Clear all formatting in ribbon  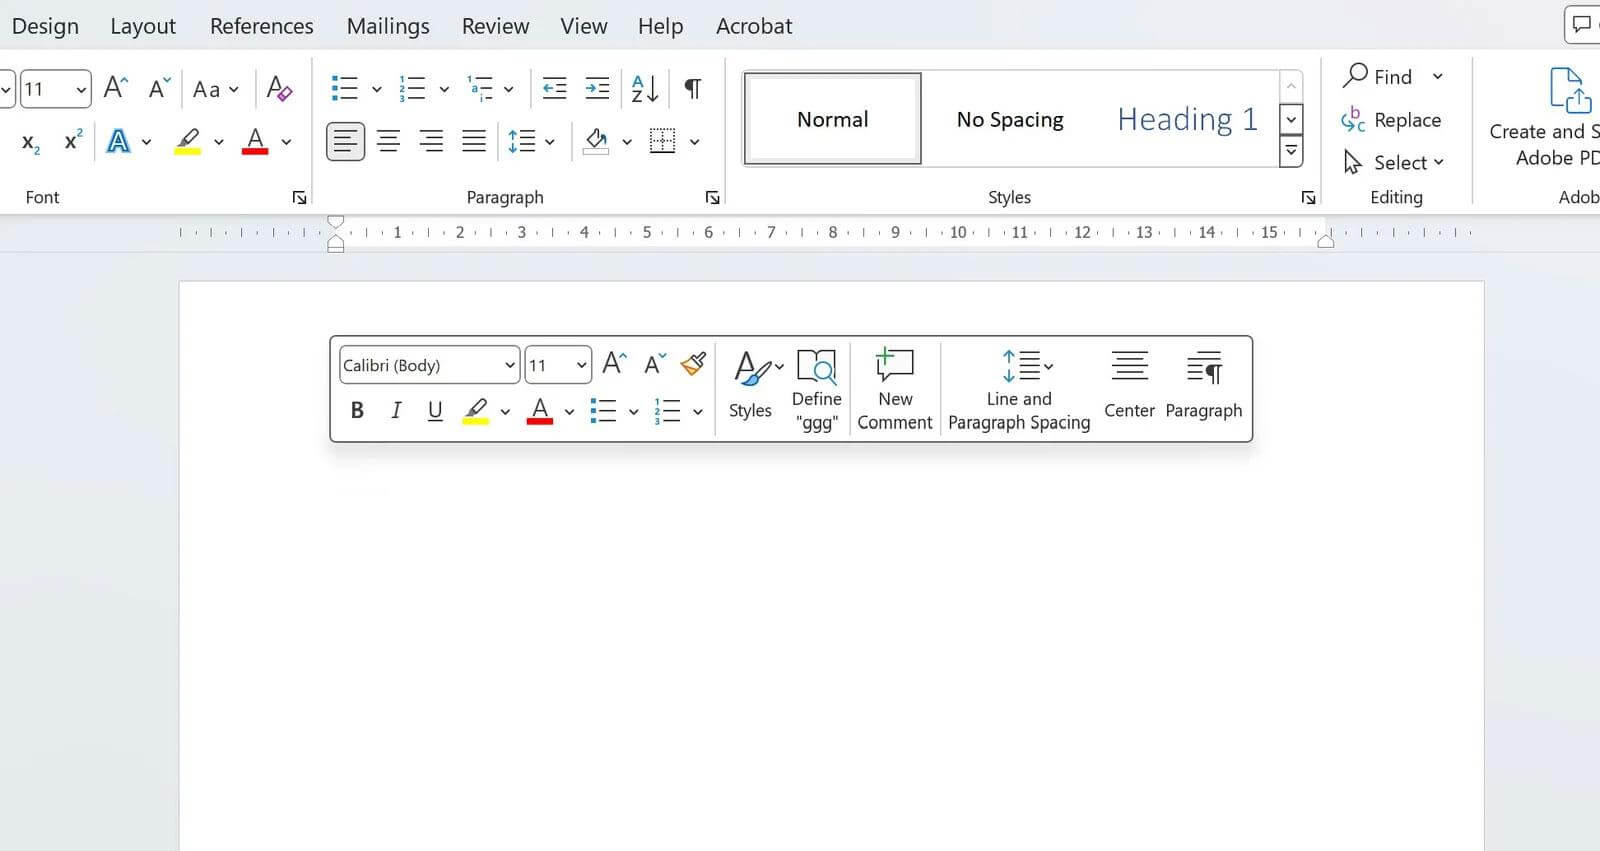(279, 88)
